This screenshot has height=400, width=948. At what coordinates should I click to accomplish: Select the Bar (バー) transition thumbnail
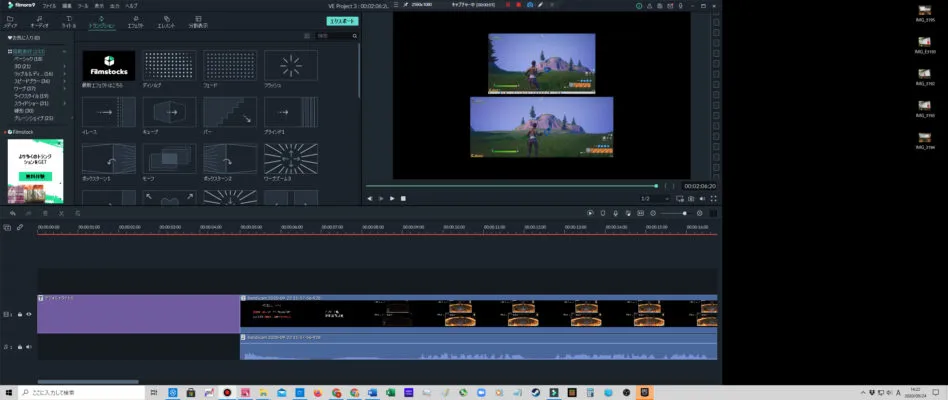point(230,112)
